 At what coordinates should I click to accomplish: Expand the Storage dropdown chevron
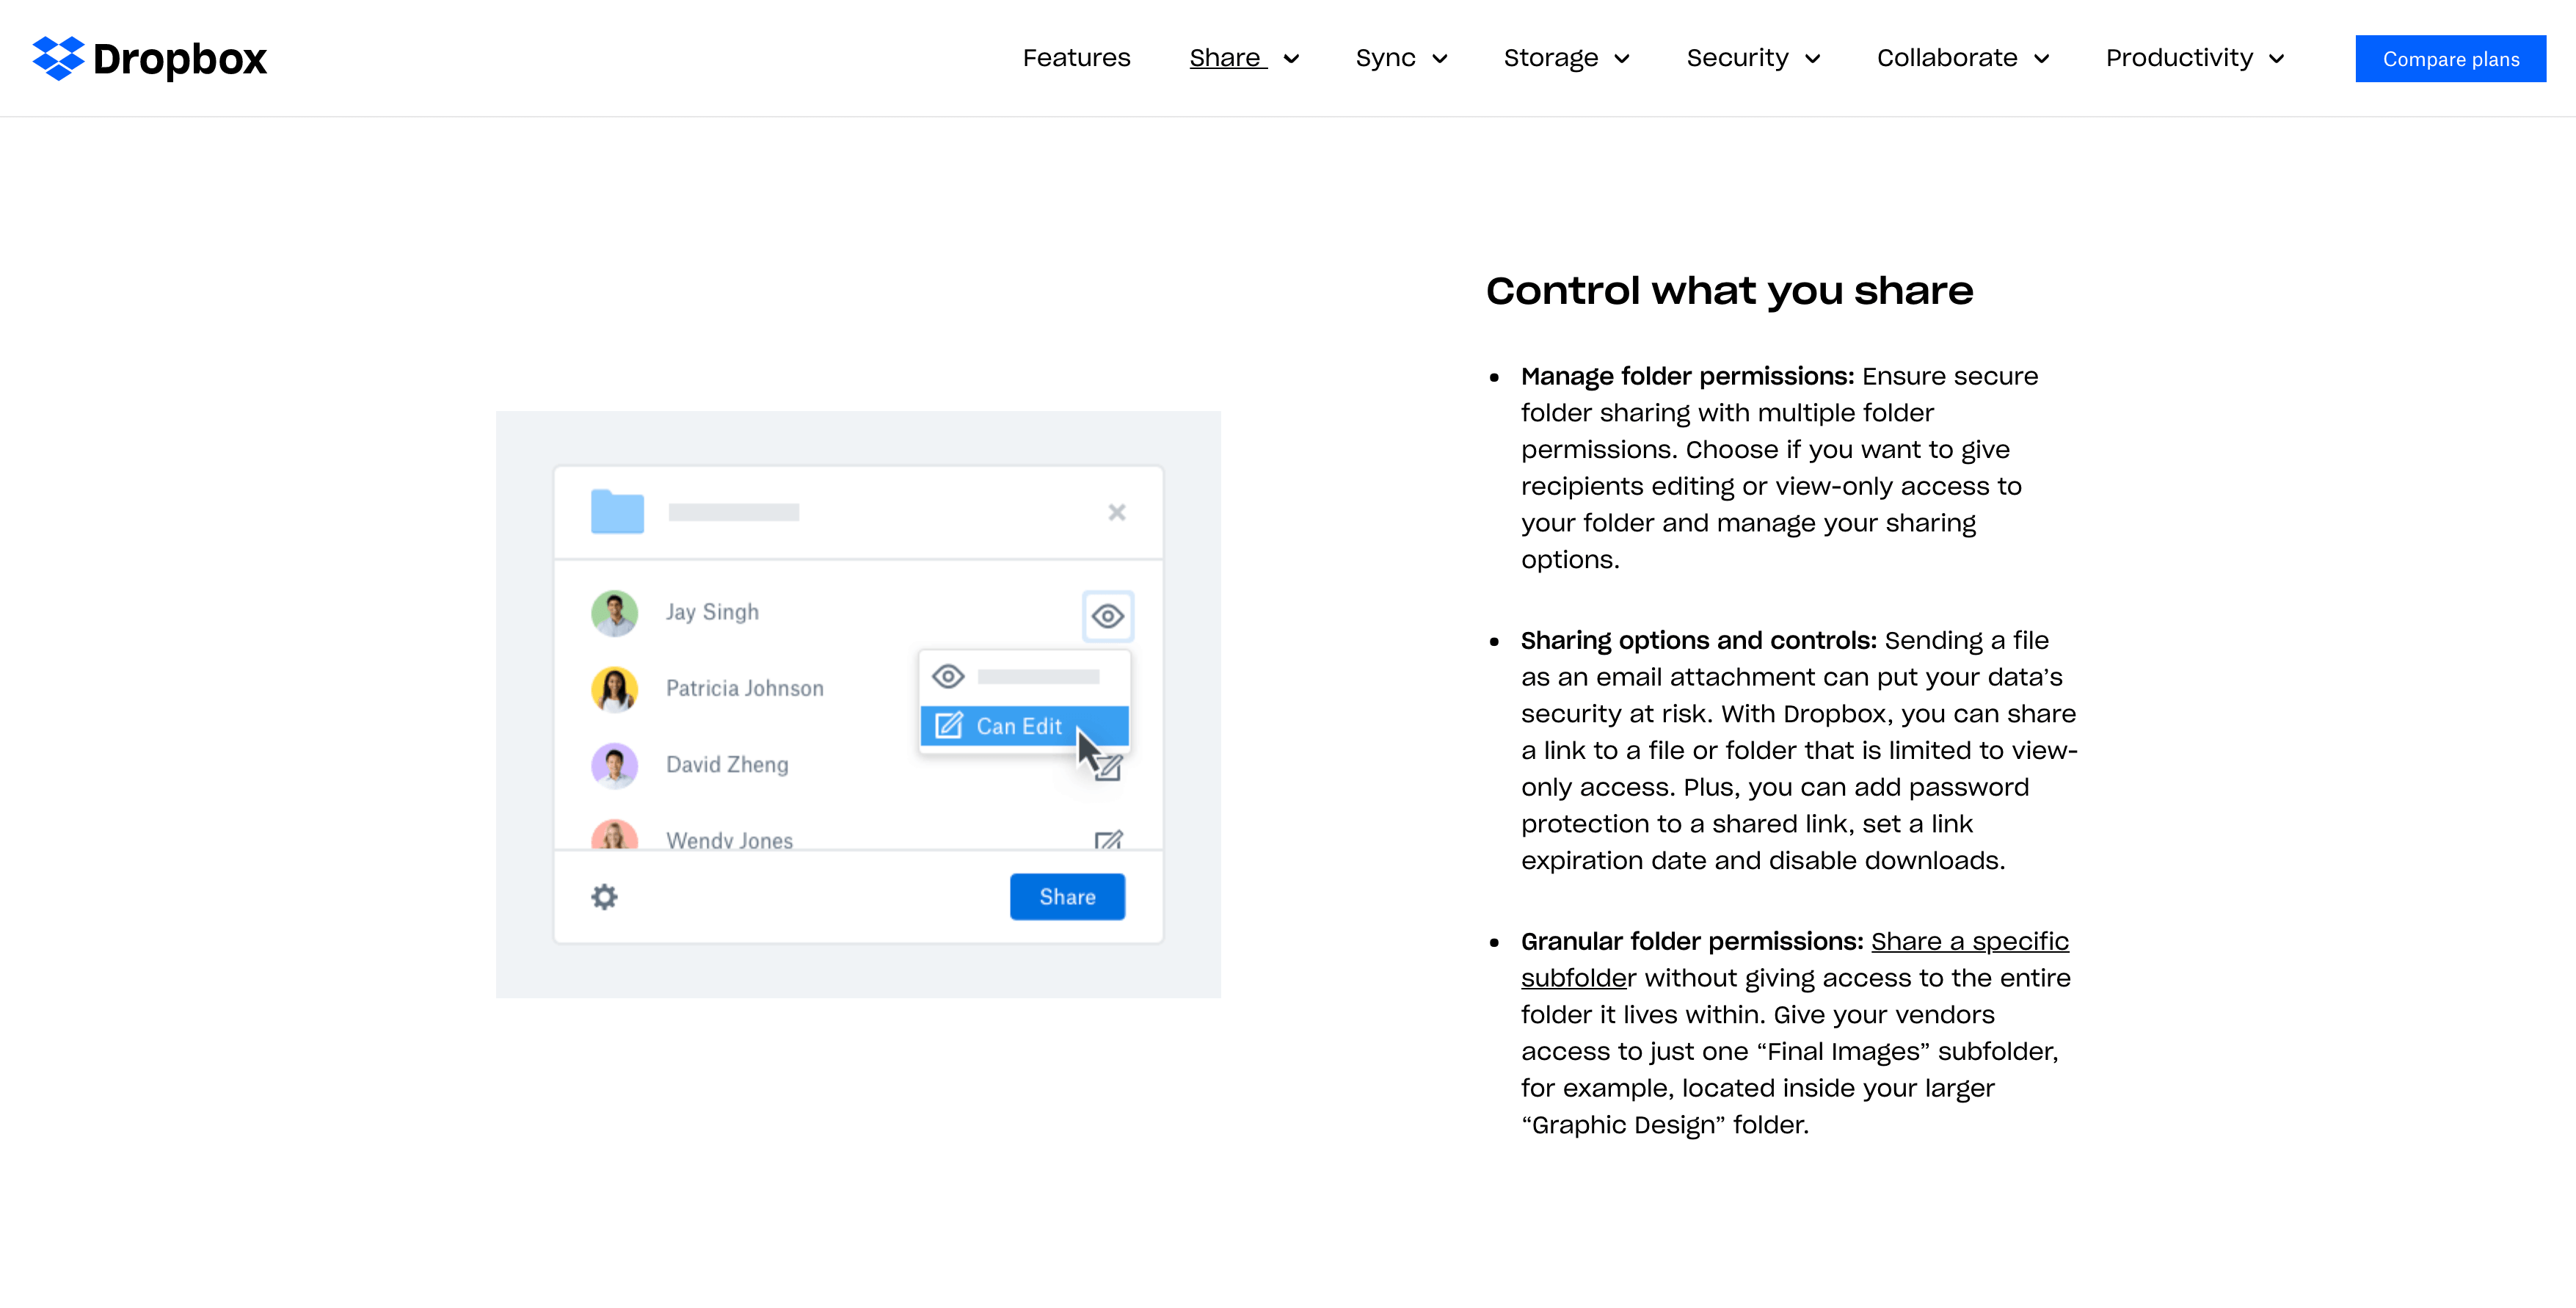[x=1622, y=59]
